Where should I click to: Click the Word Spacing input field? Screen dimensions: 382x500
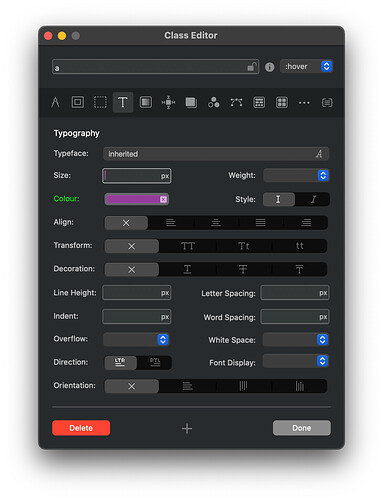pyautogui.click(x=295, y=317)
